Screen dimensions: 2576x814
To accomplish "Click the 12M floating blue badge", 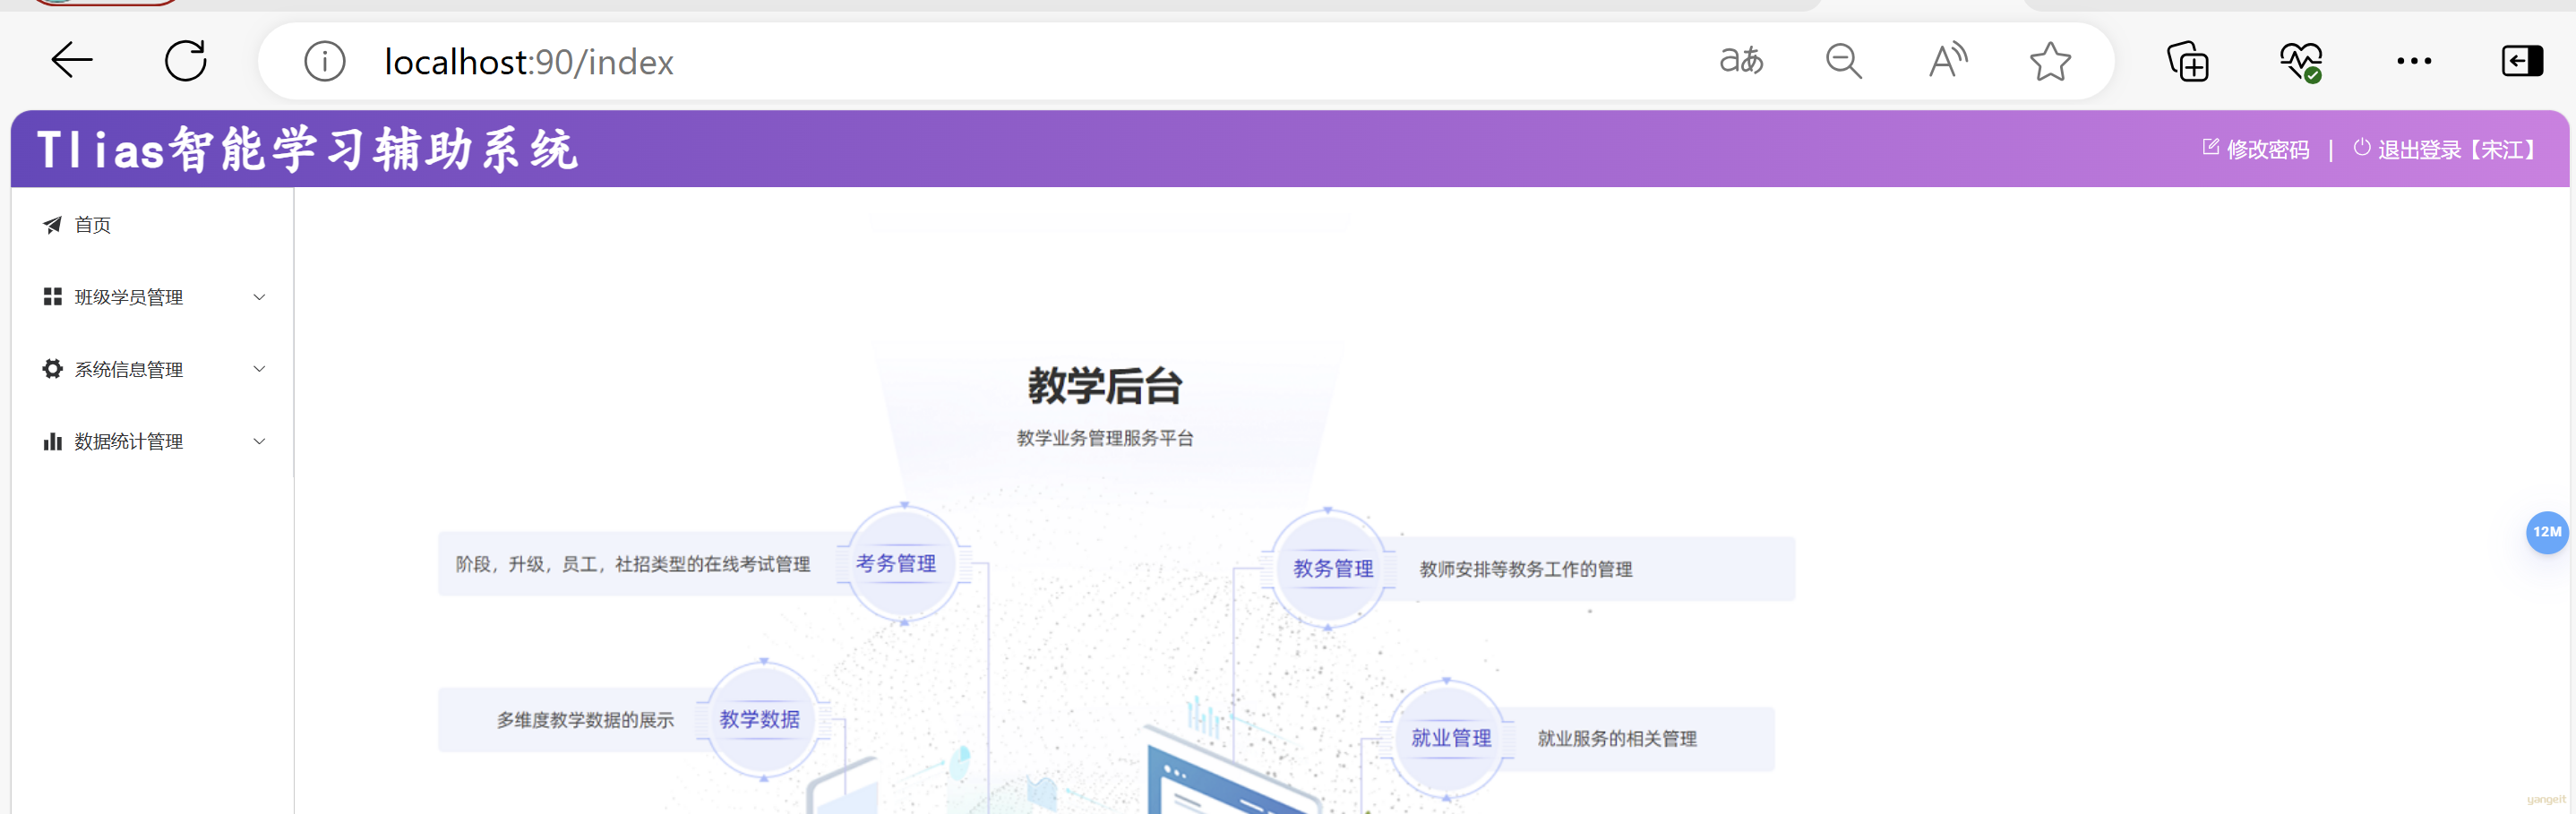I will [2547, 532].
